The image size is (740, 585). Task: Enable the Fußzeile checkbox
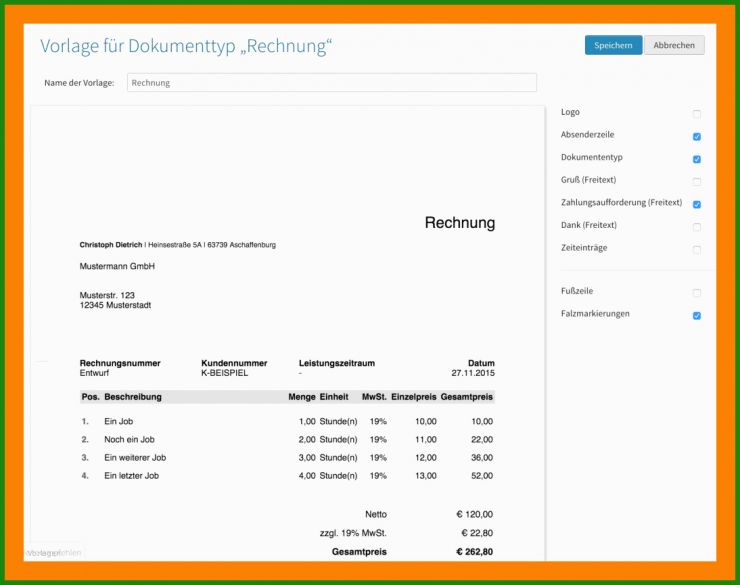(697, 293)
